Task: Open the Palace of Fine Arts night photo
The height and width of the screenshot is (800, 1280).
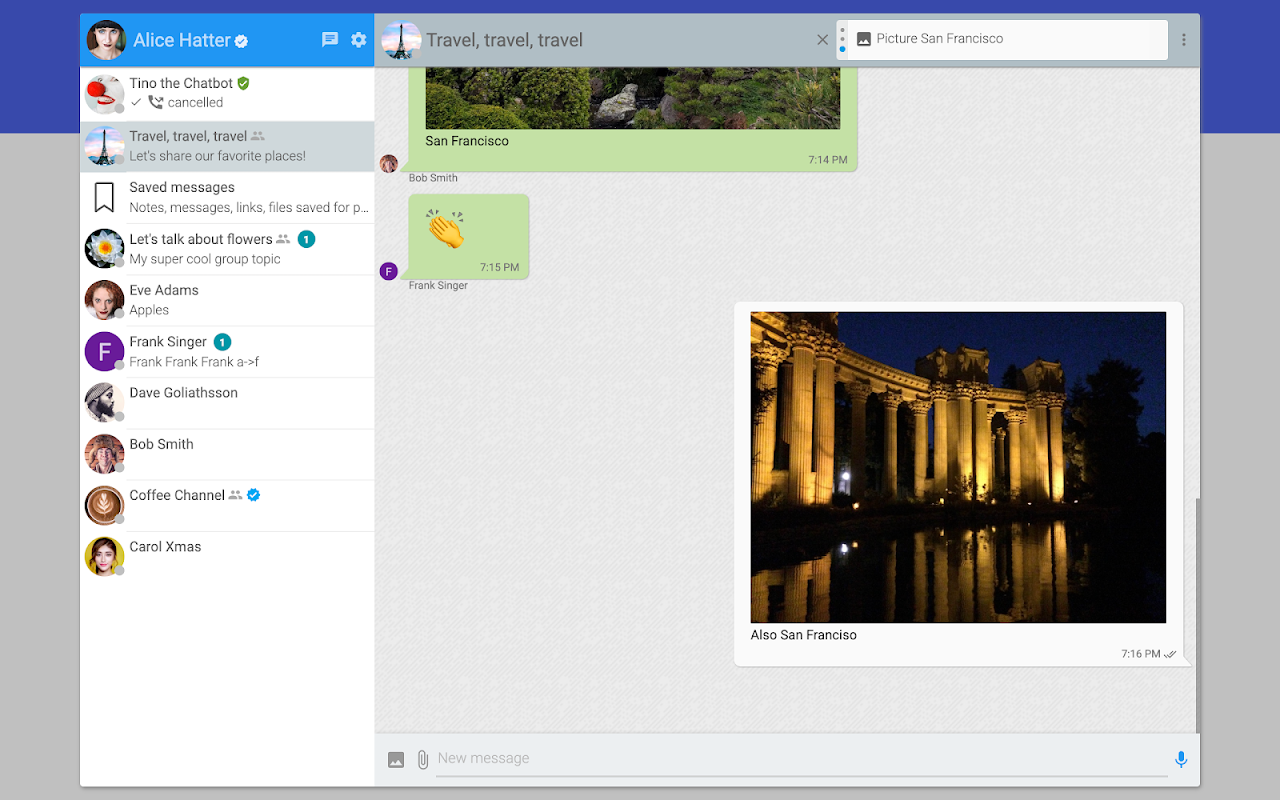Action: pyautogui.click(x=958, y=467)
